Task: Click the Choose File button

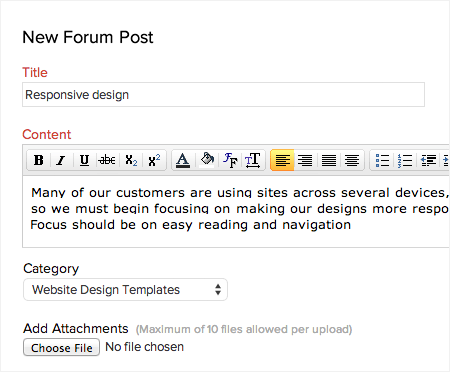Action: point(61,347)
